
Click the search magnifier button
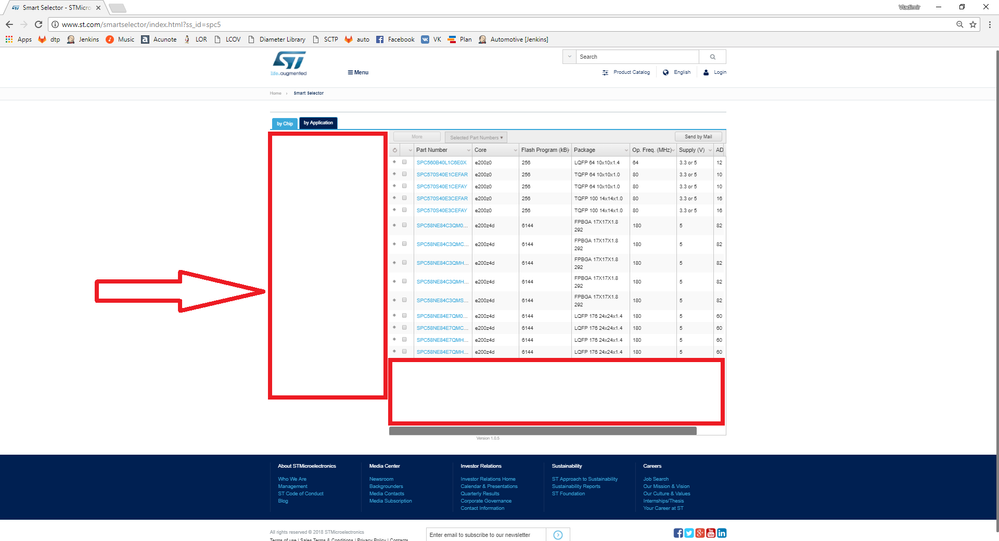pyautogui.click(x=712, y=57)
